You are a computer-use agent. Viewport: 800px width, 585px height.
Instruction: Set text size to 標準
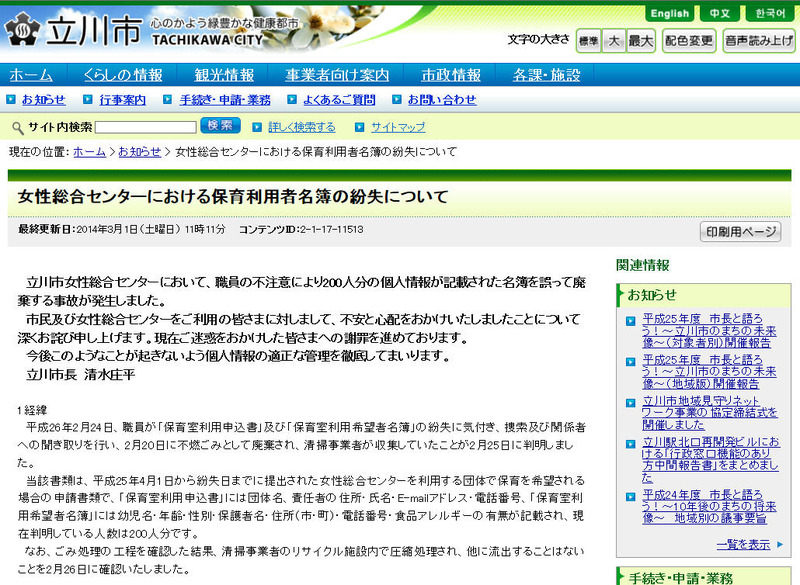589,40
